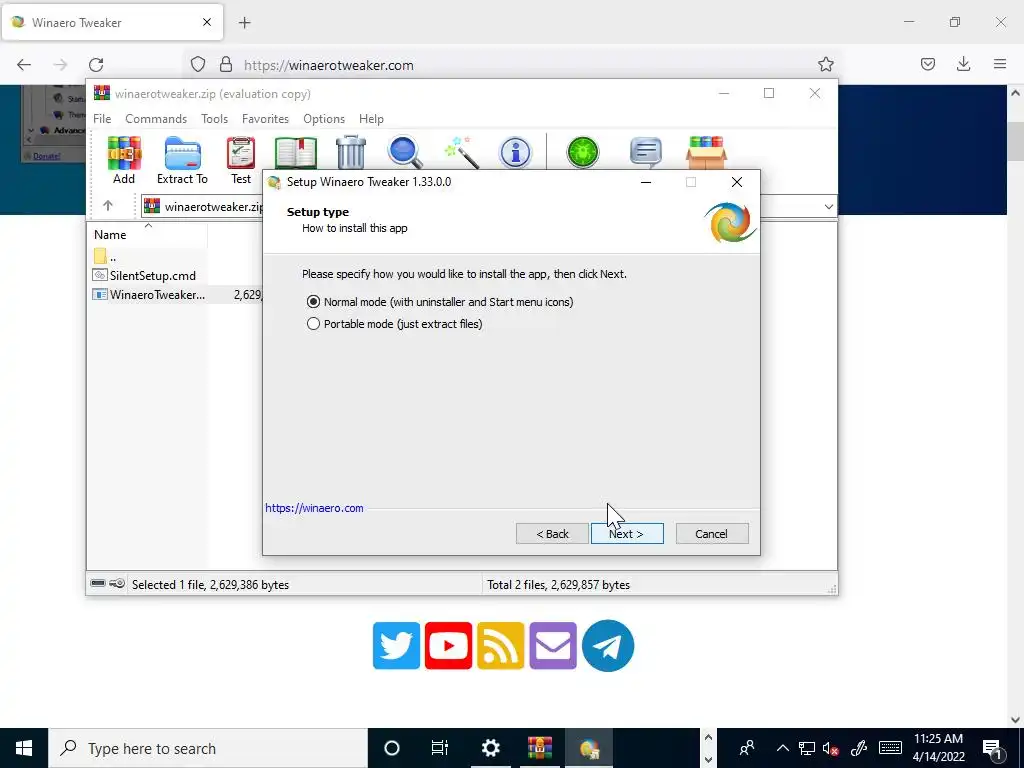Open the Options menu in WinRAR

(x=324, y=119)
